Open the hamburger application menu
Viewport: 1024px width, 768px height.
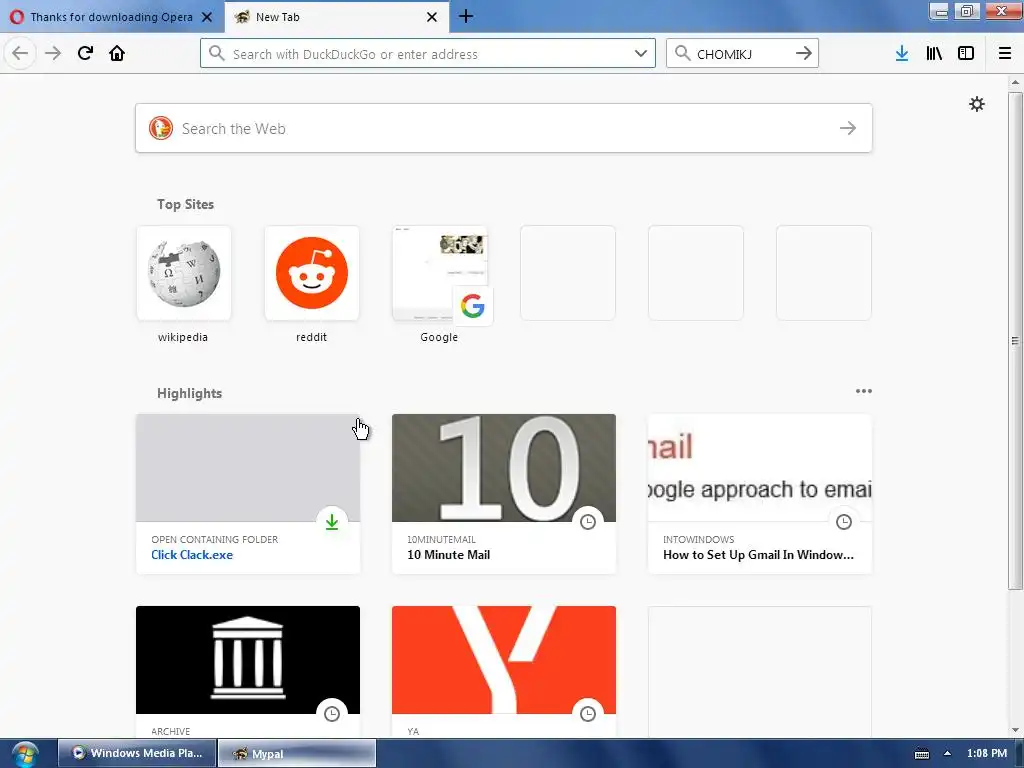coord(1004,53)
